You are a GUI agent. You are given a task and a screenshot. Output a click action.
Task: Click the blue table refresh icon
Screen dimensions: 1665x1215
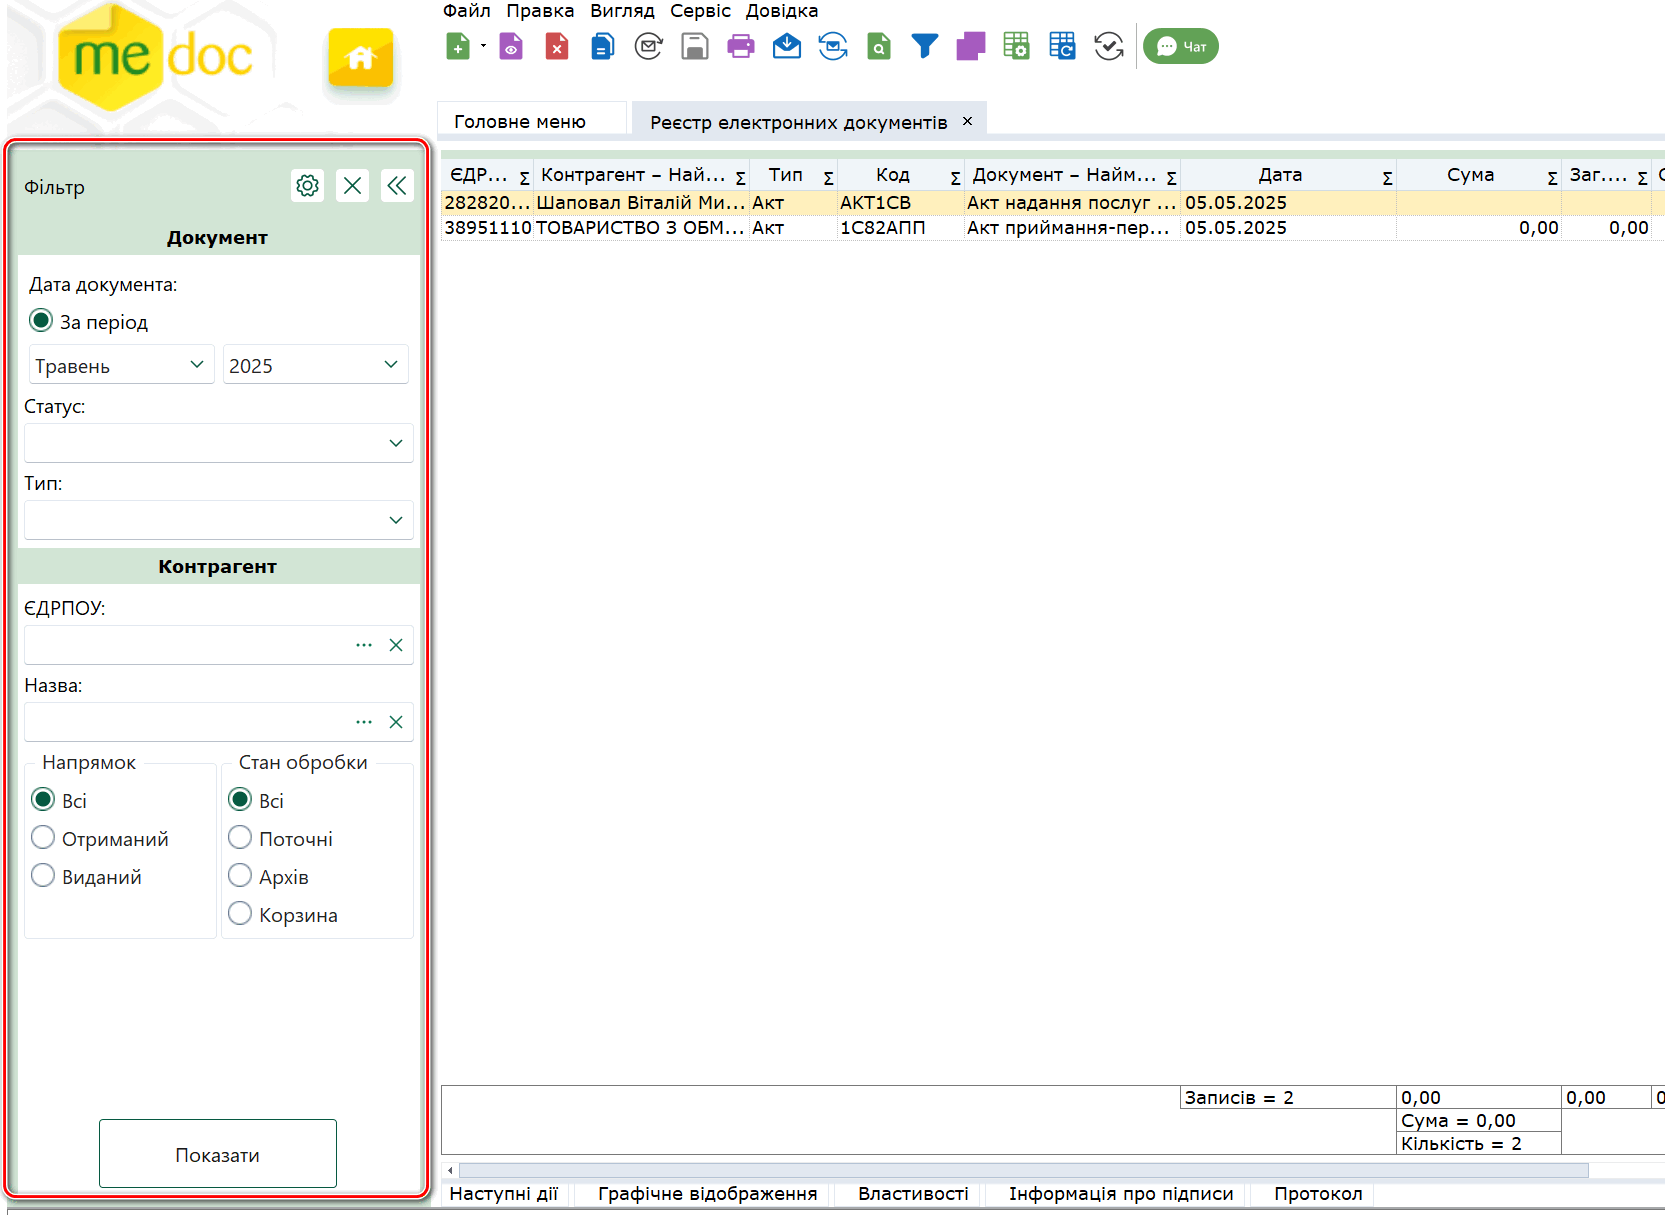[1062, 46]
